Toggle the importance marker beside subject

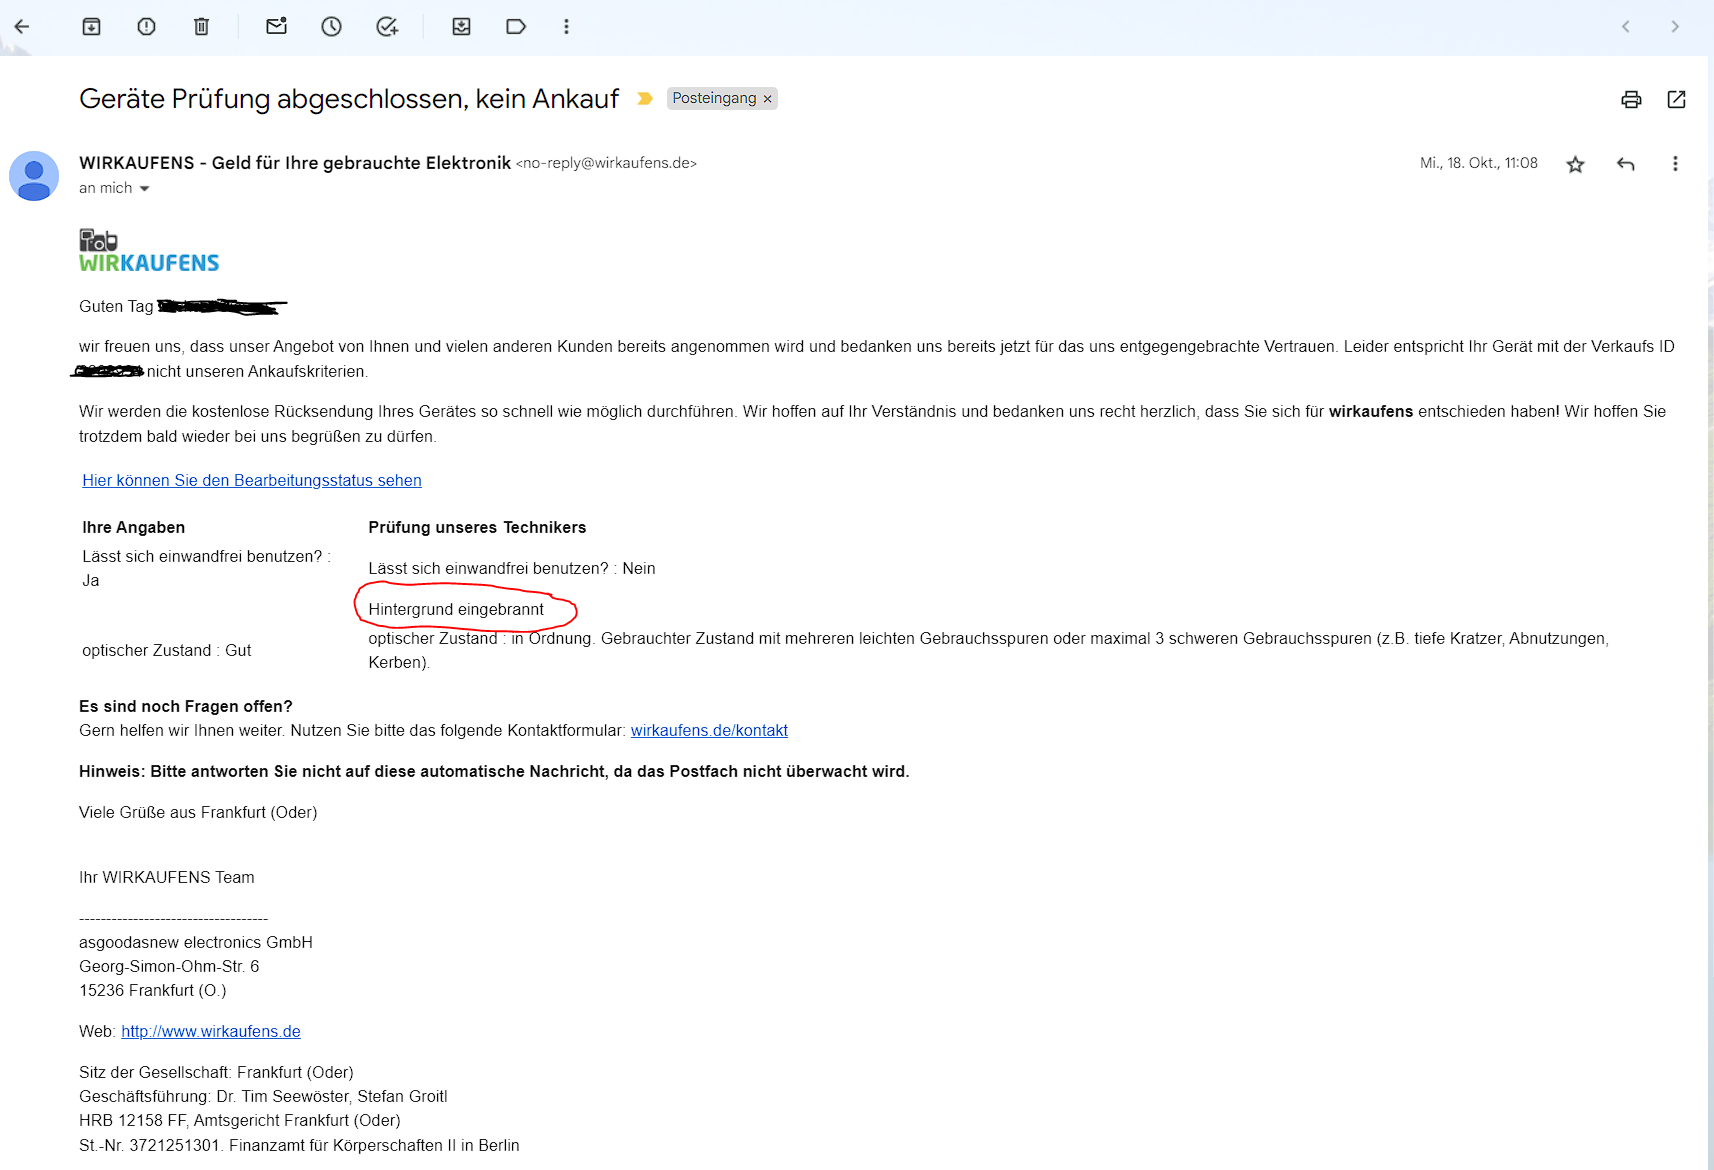[645, 98]
